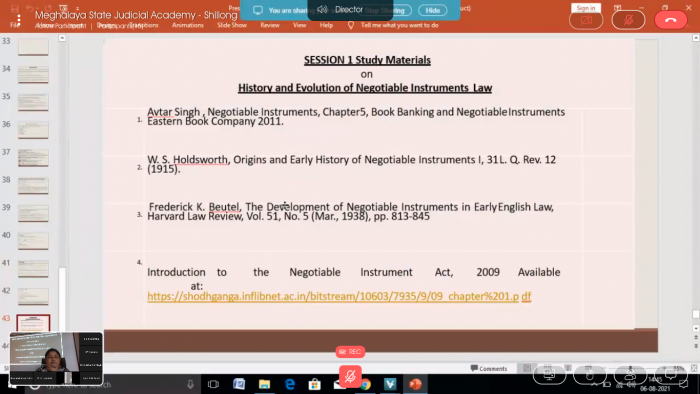Screen dimensions: 700x394
Task: Click Fit slide to window icon
Action: coord(694,368)
